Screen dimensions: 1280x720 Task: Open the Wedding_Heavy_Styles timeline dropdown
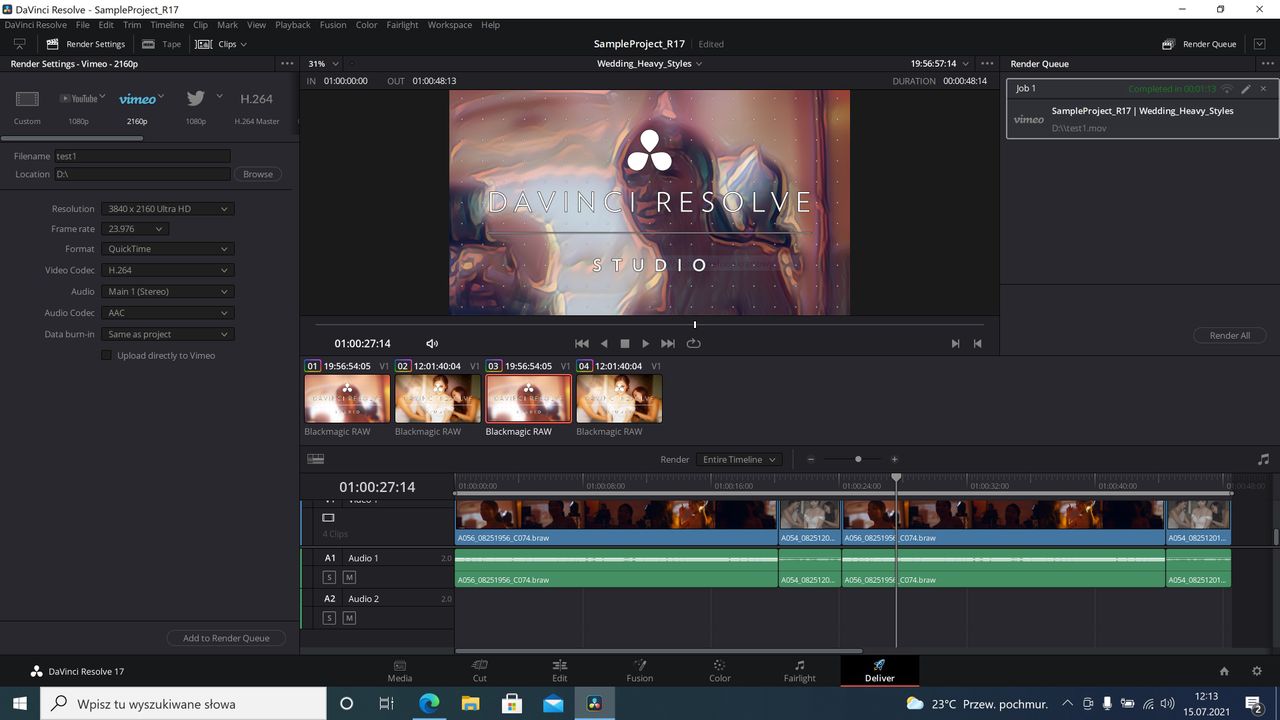click(x=650, y=63)
